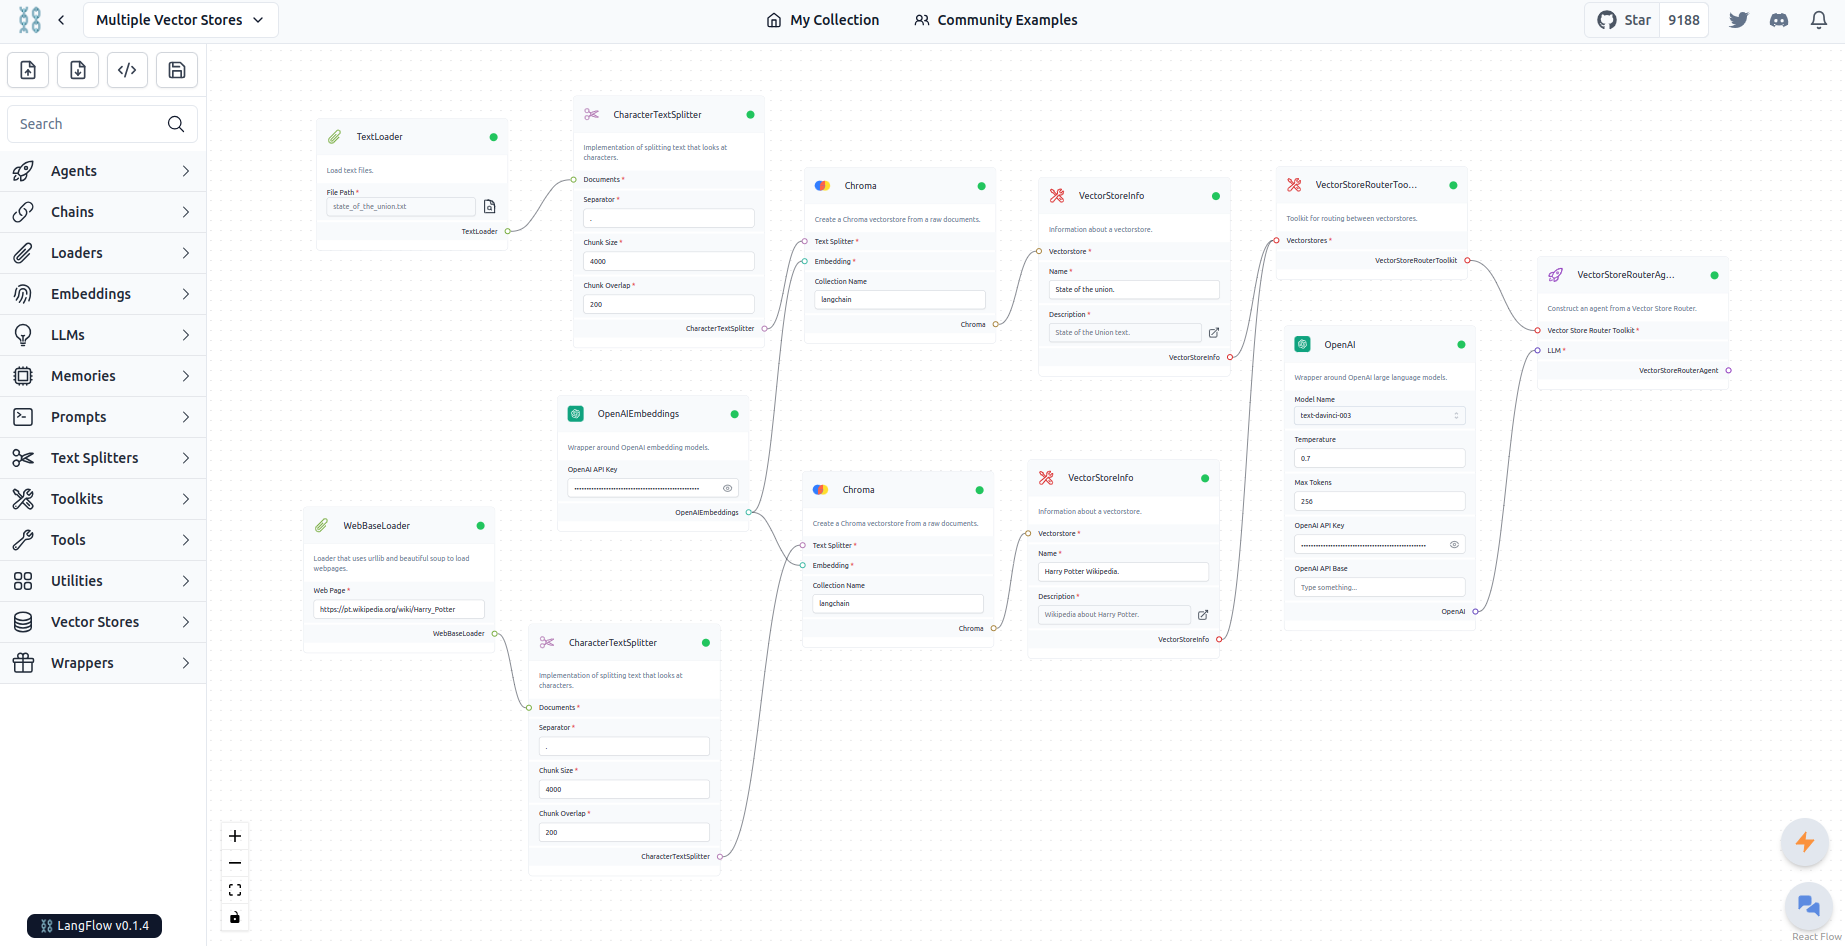Toggle canvas interactivity lock
The height and width of the screenshot is (946, 1845).
[235, 917]
